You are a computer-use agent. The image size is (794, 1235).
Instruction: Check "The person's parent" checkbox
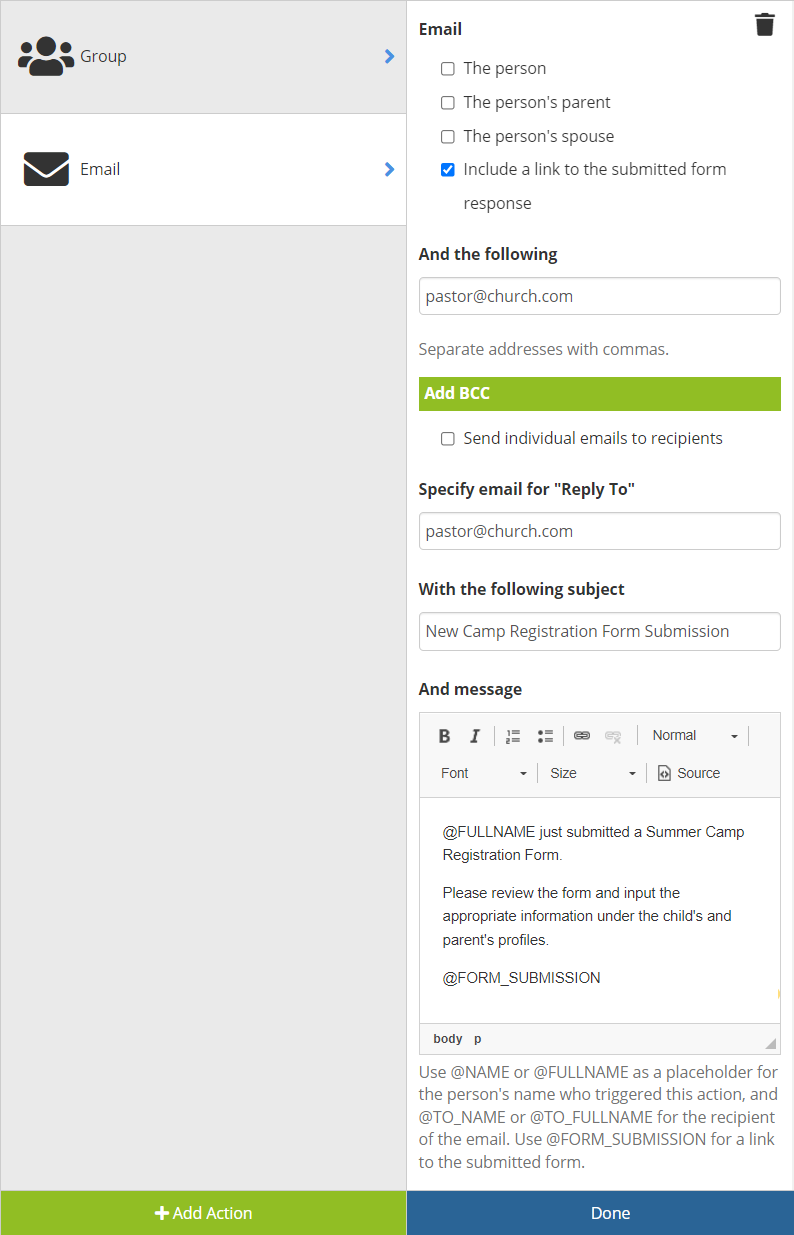[x=448, y=103]
